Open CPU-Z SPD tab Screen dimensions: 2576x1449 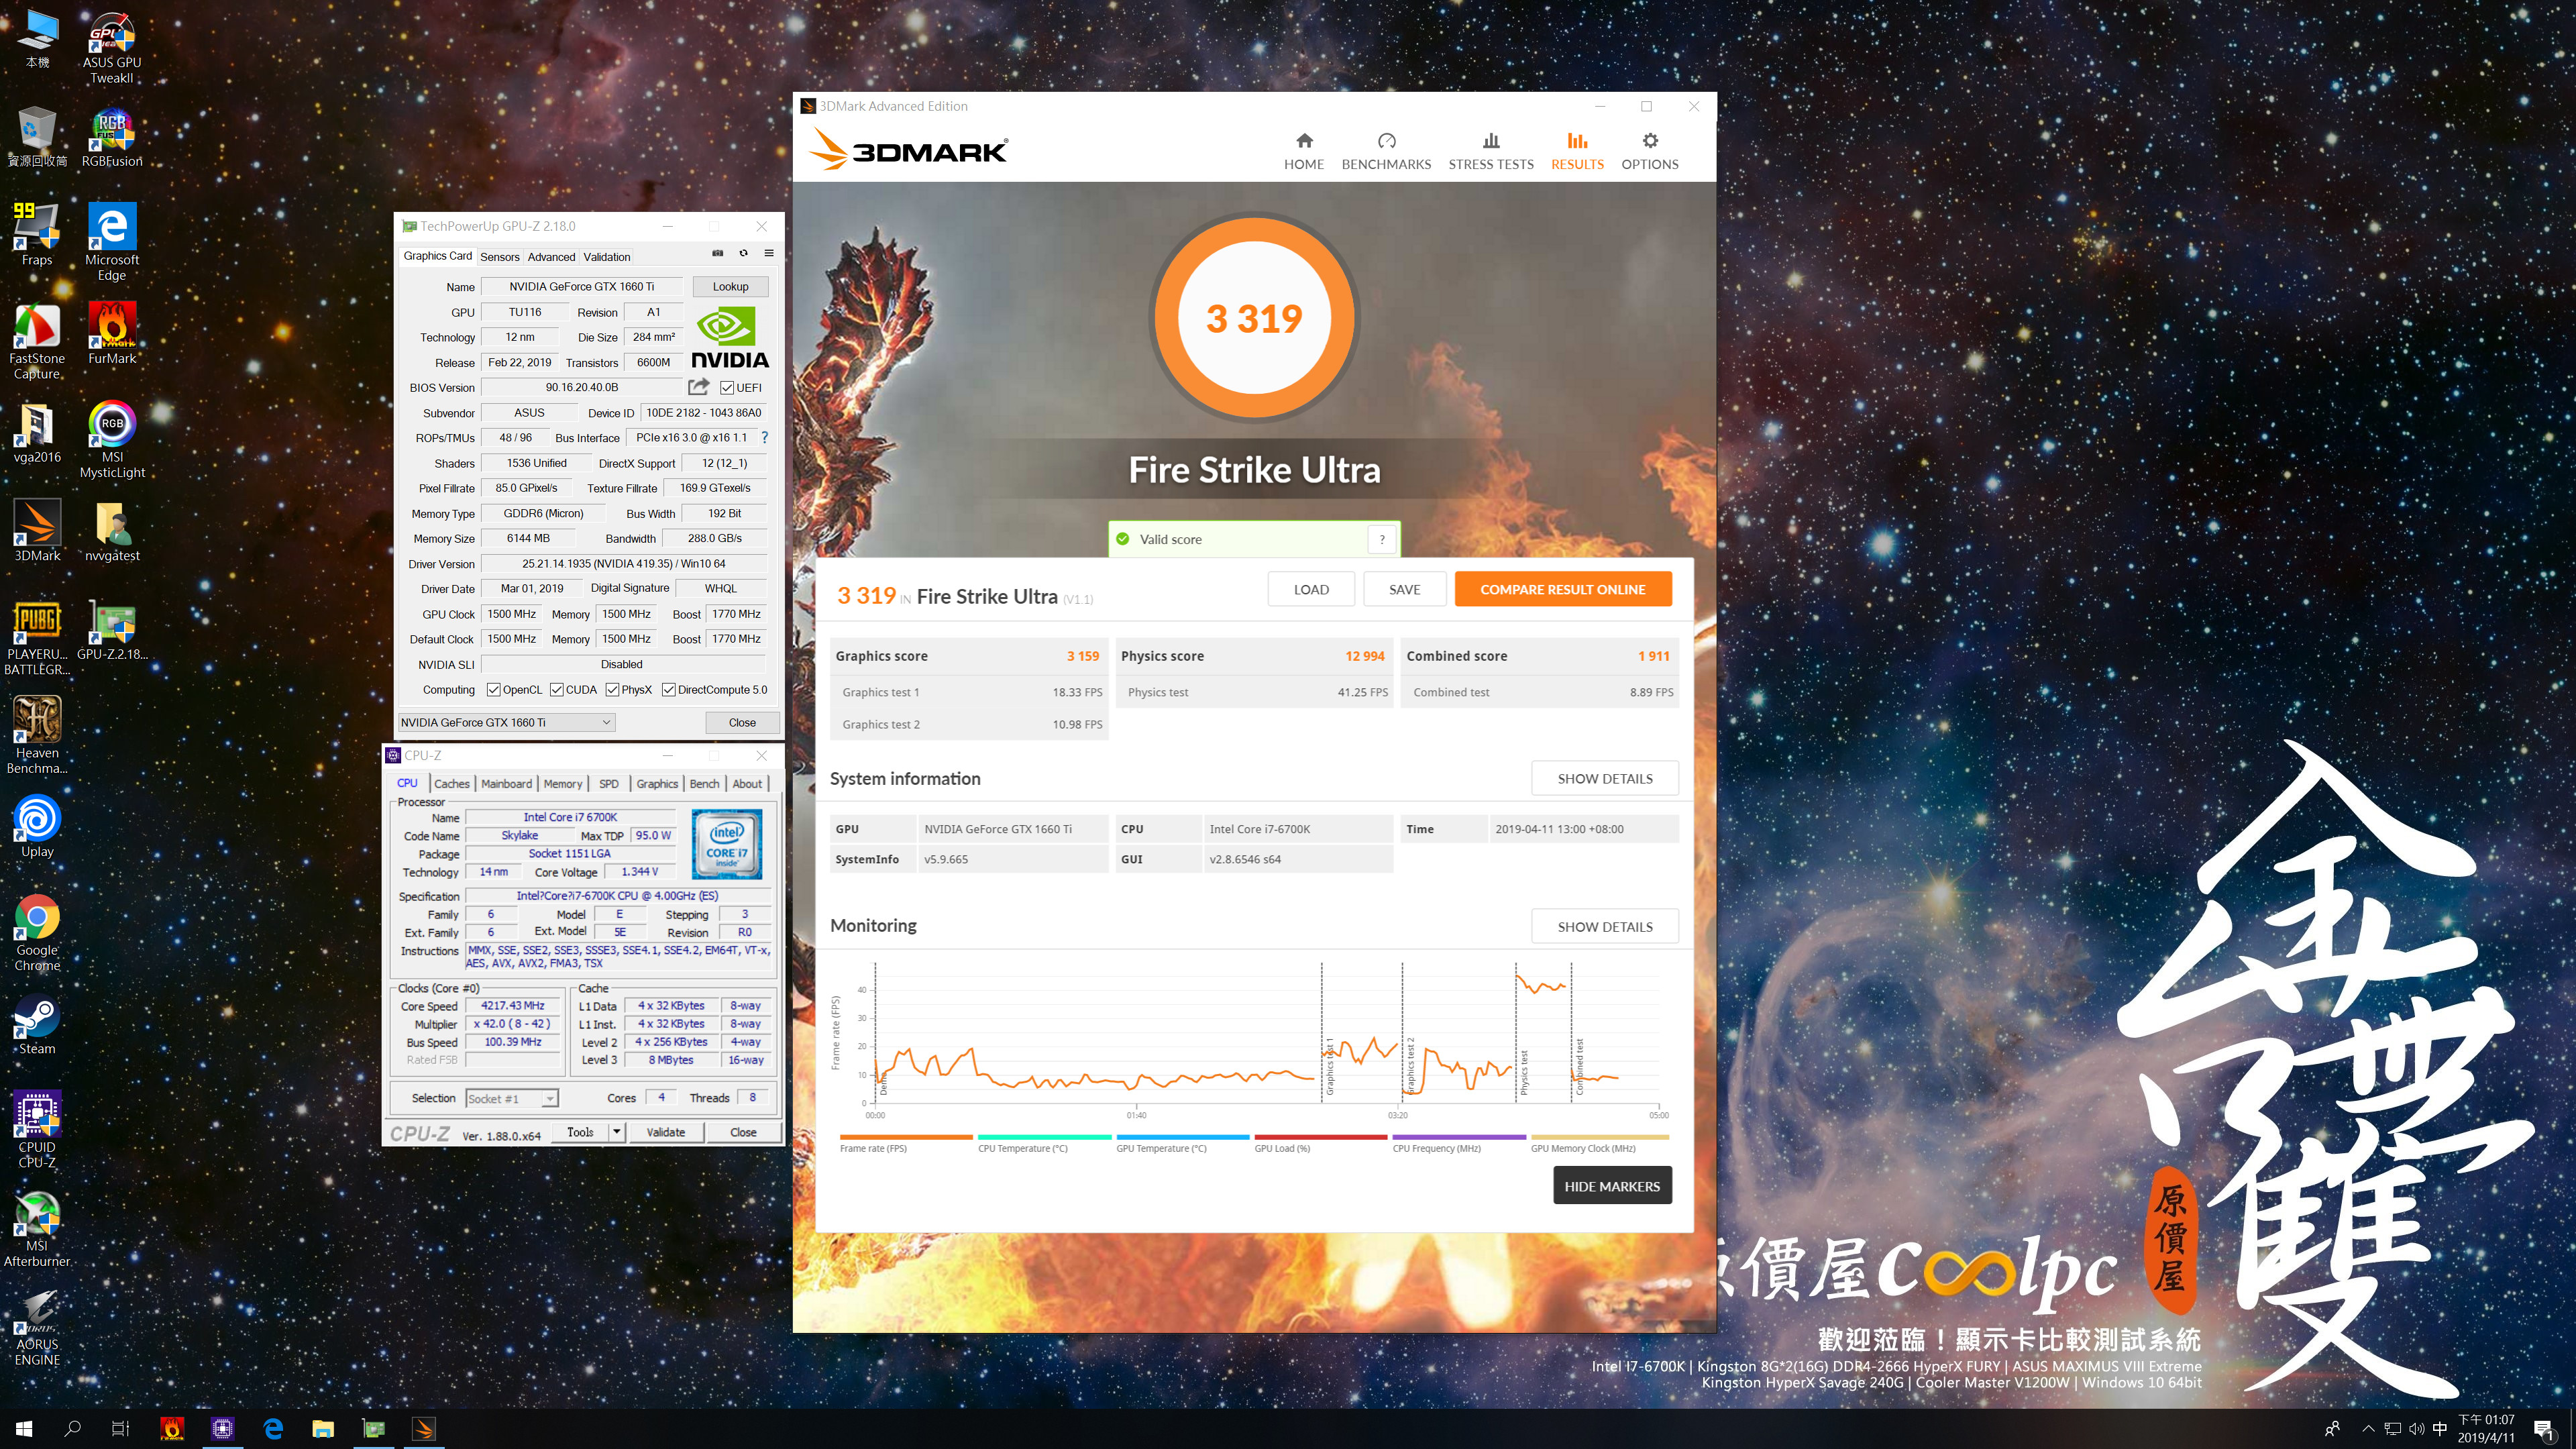[608, 784]
